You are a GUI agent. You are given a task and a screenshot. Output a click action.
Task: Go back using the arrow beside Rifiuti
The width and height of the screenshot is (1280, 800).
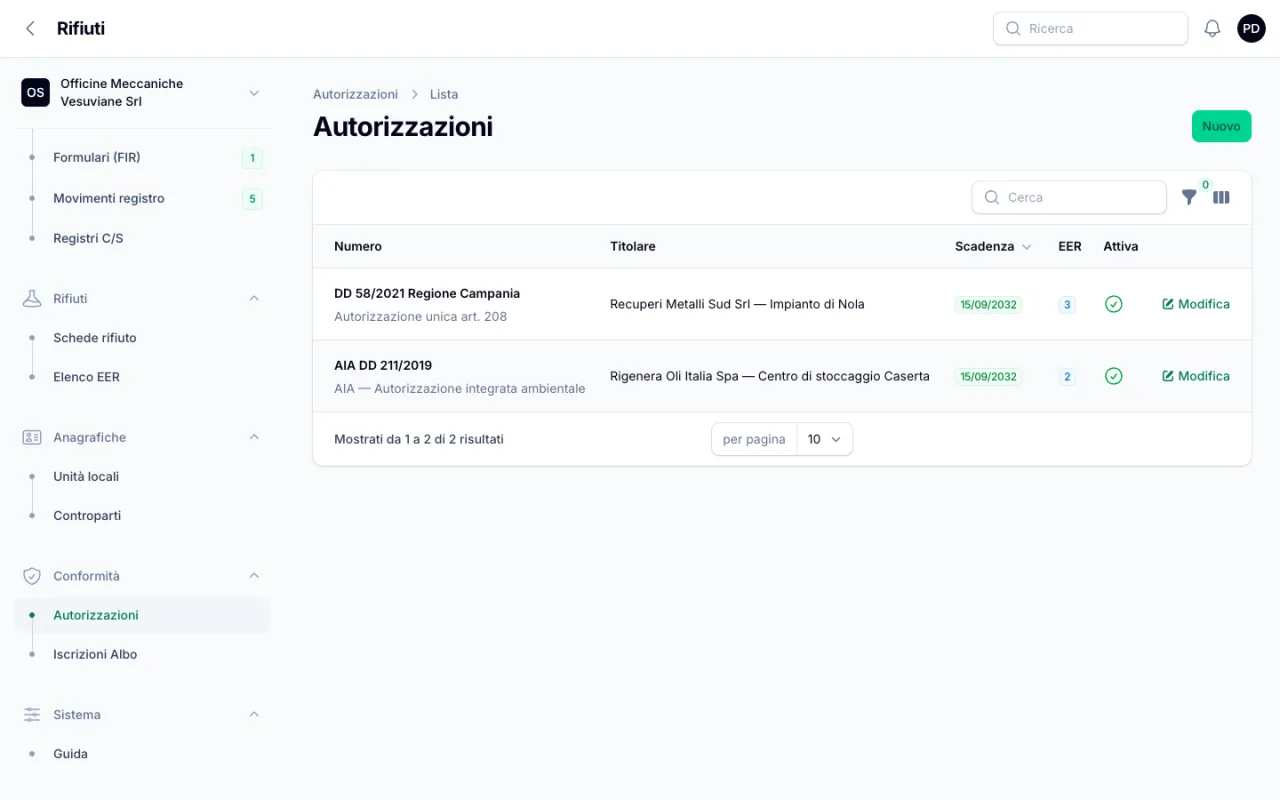(30, 29)
